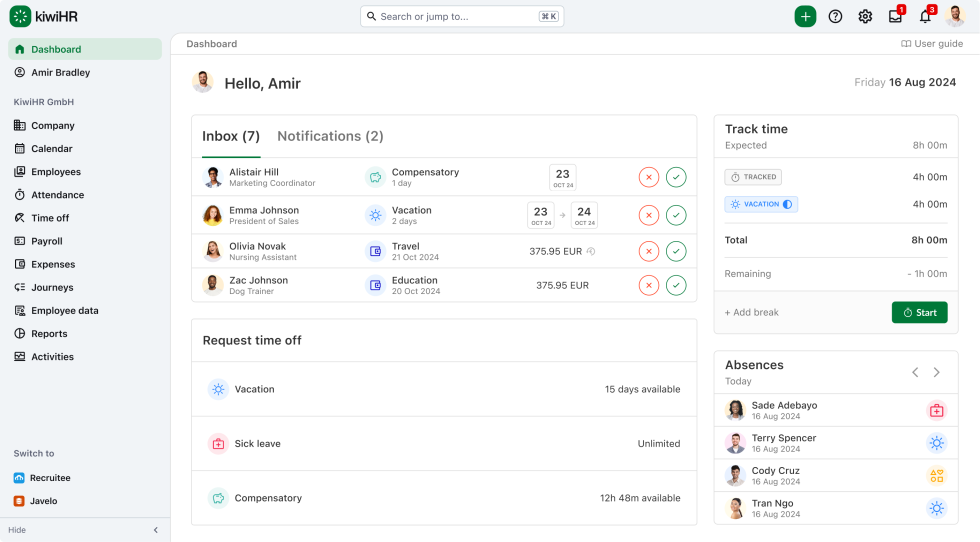Approve Alistair Hill's compensatory request
The image size is (980, 542).
coord(677,177)
